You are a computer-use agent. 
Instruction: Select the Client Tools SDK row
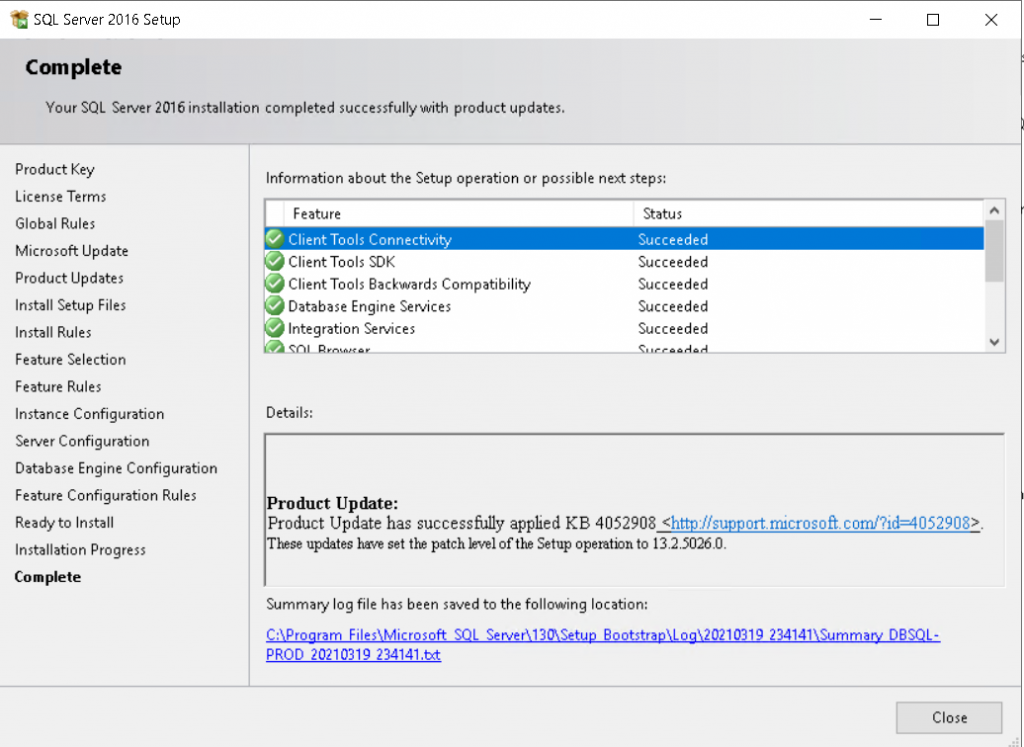(x=624, y=261)
